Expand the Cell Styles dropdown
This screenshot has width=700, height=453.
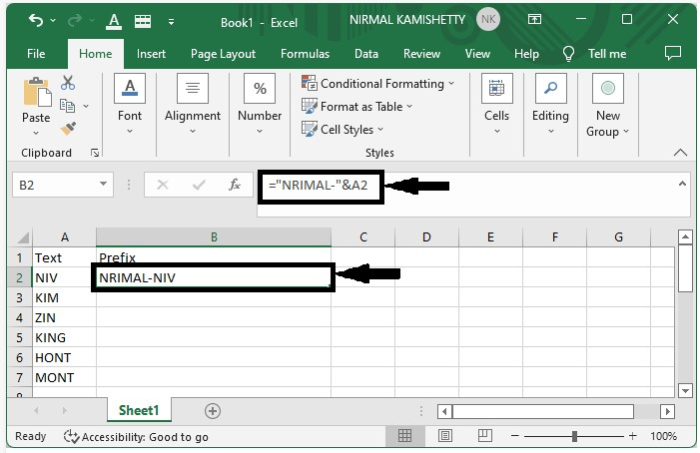342,129
